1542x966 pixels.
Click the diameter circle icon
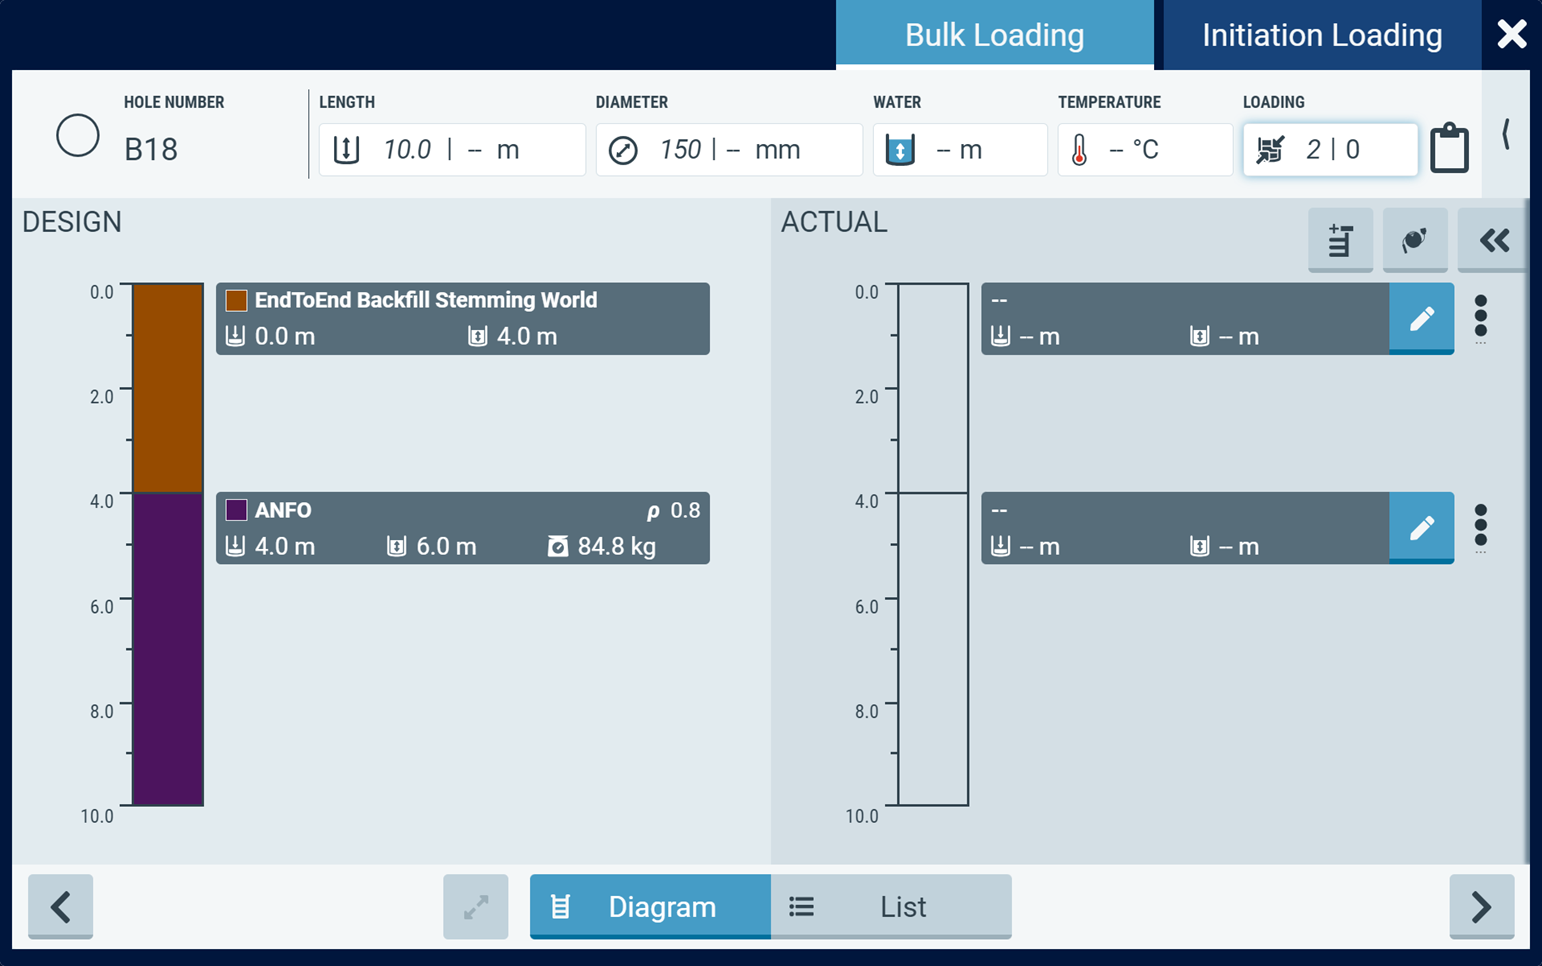click(x=623, y=150)
